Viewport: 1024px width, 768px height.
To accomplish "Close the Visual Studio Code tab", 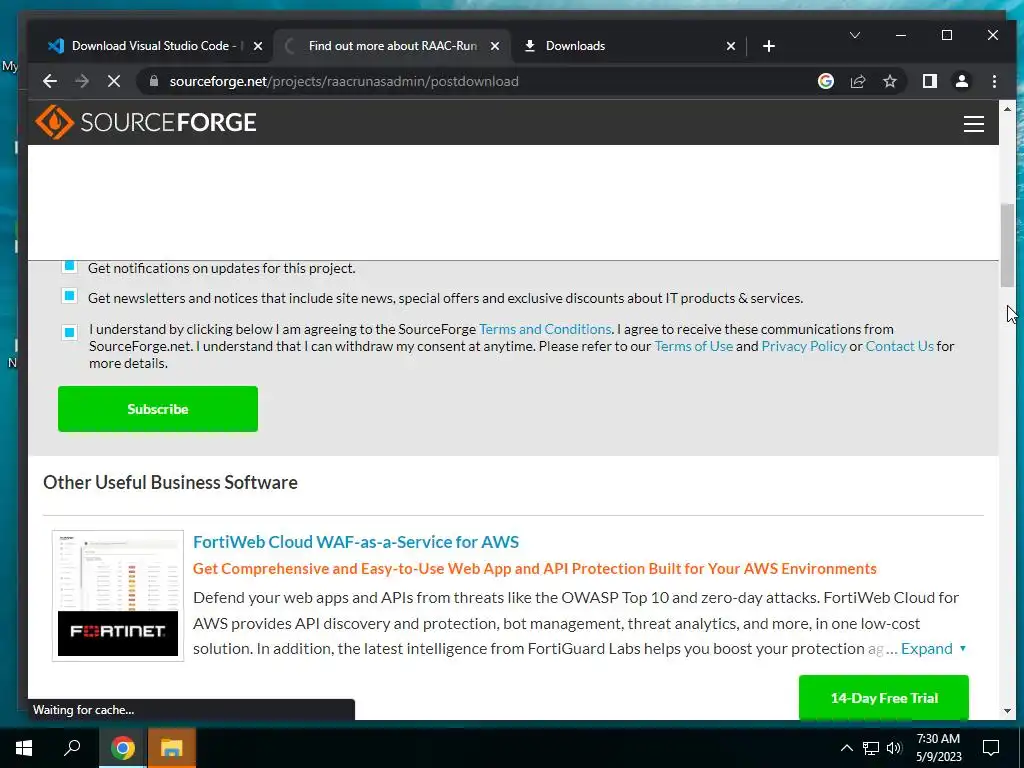I will tap(258, 46).
